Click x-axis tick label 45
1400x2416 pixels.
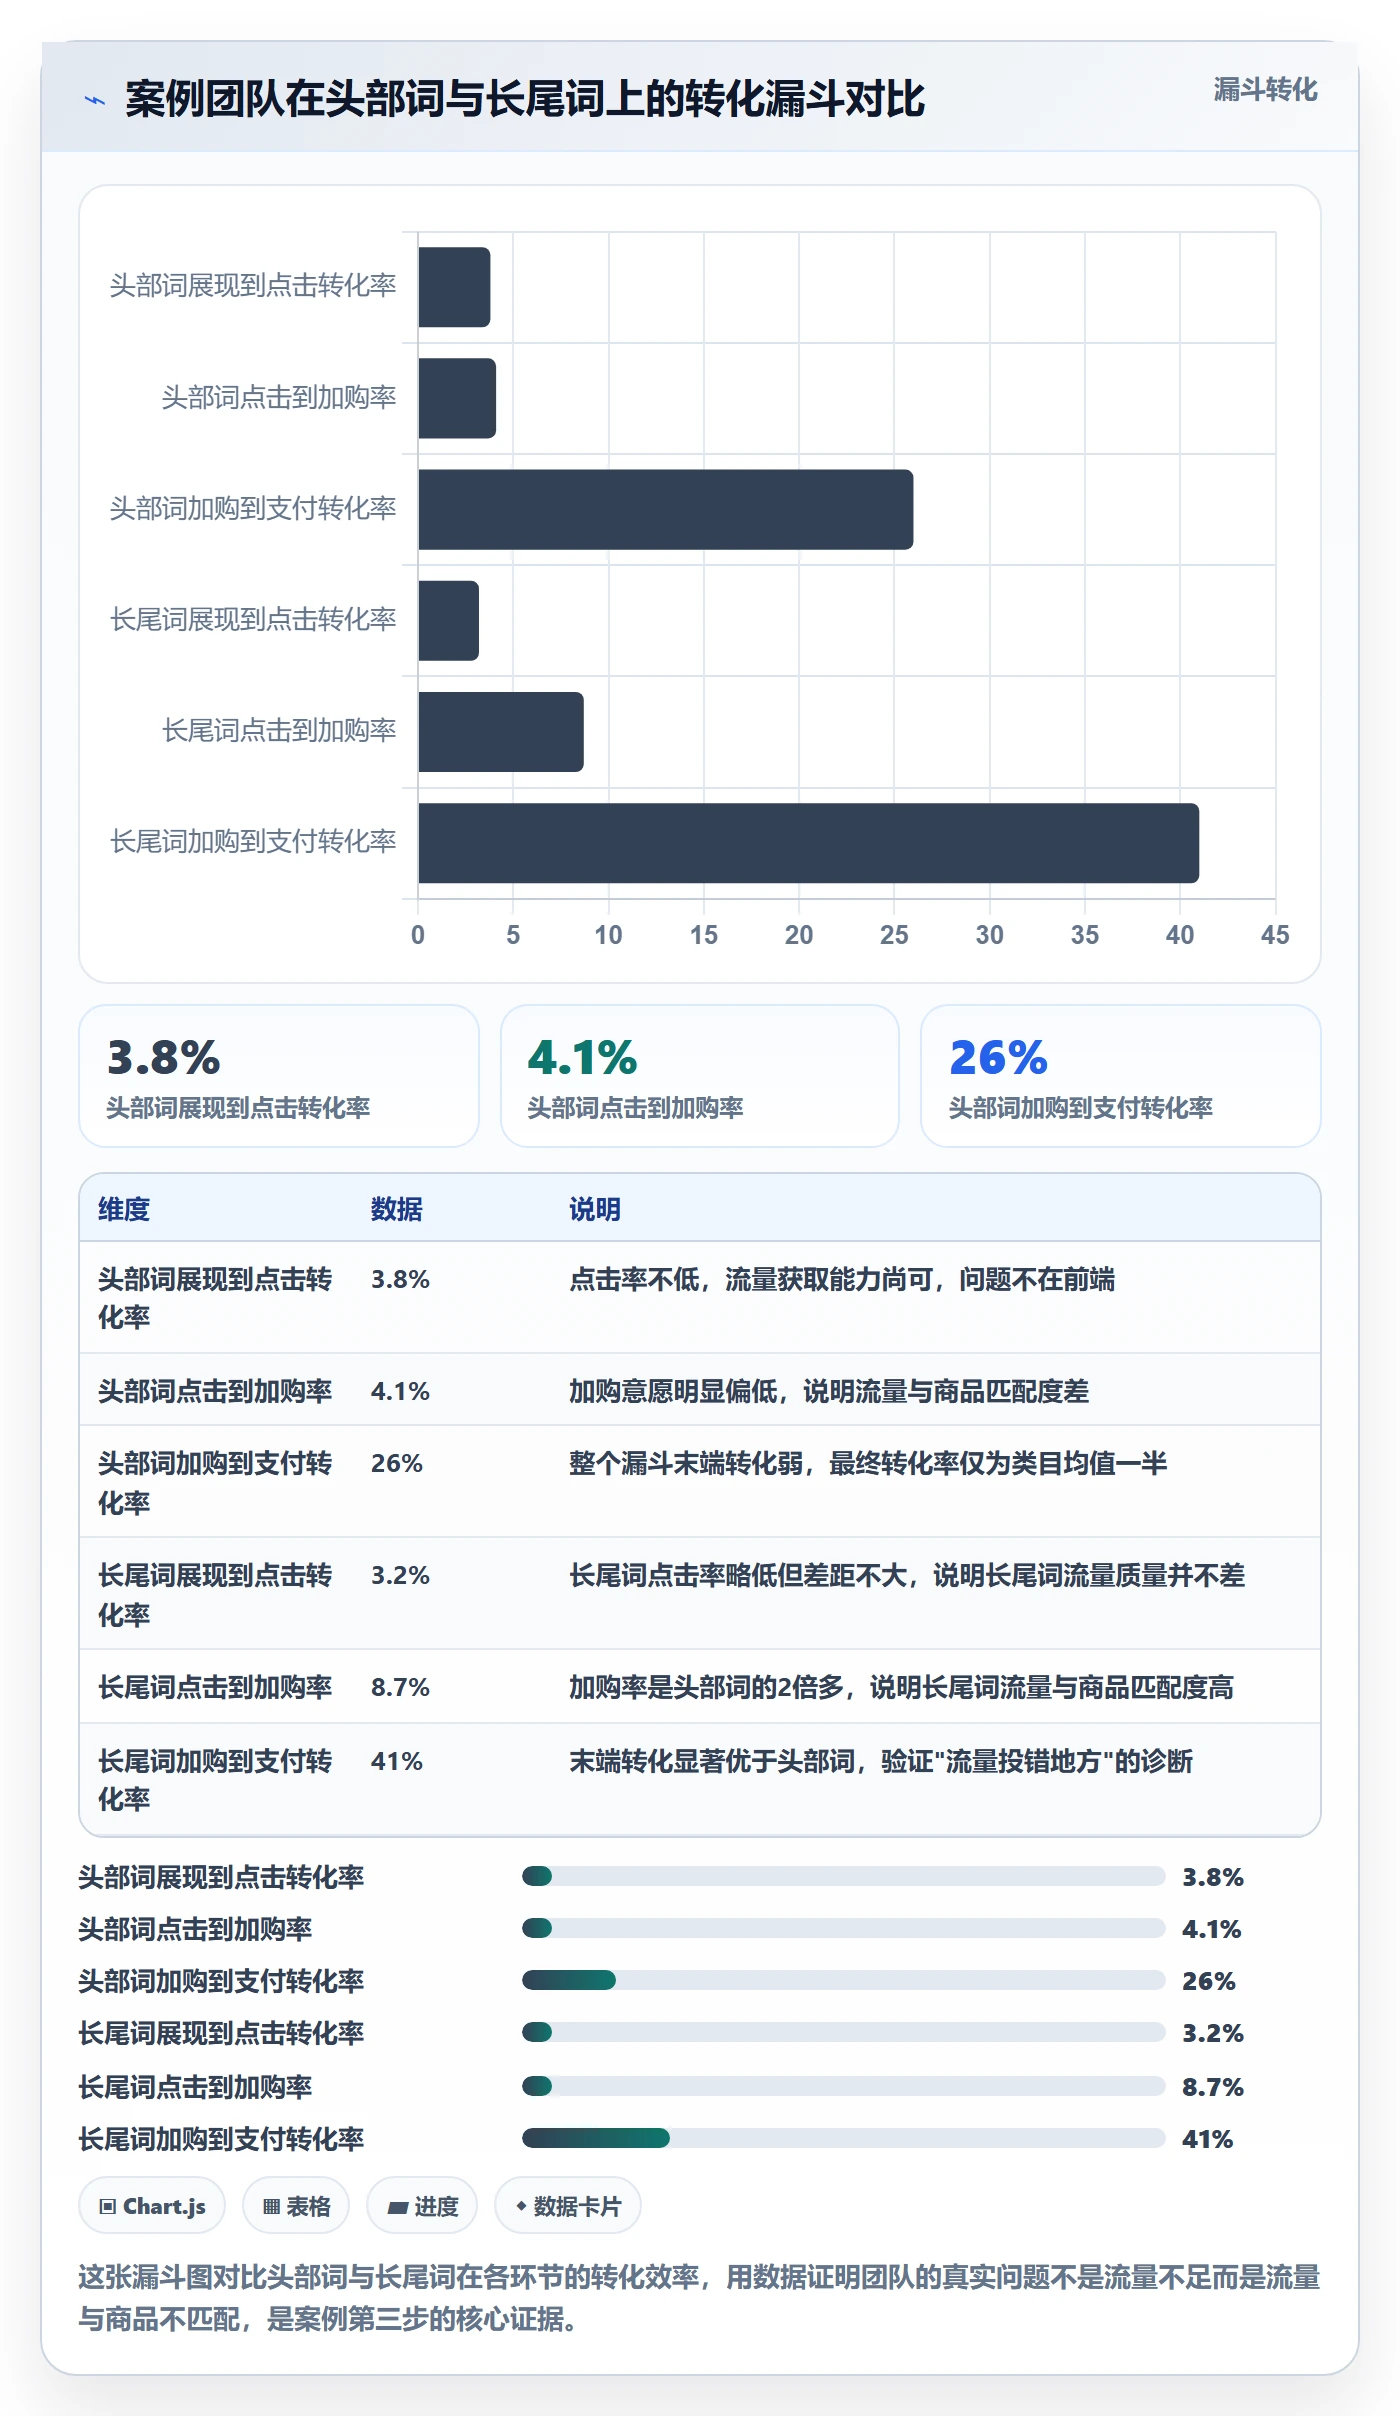[x=1275, y=935]
